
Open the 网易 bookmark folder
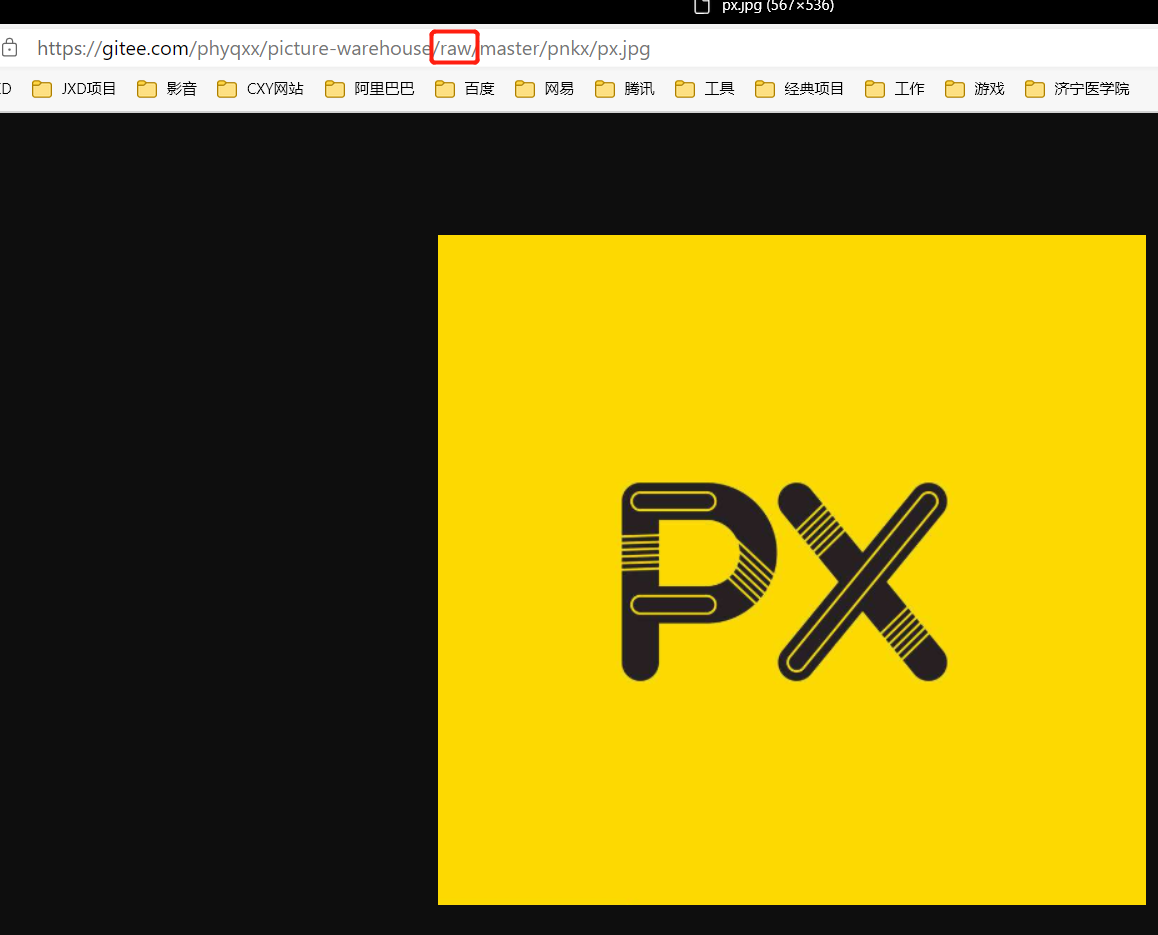pos(544,89)
